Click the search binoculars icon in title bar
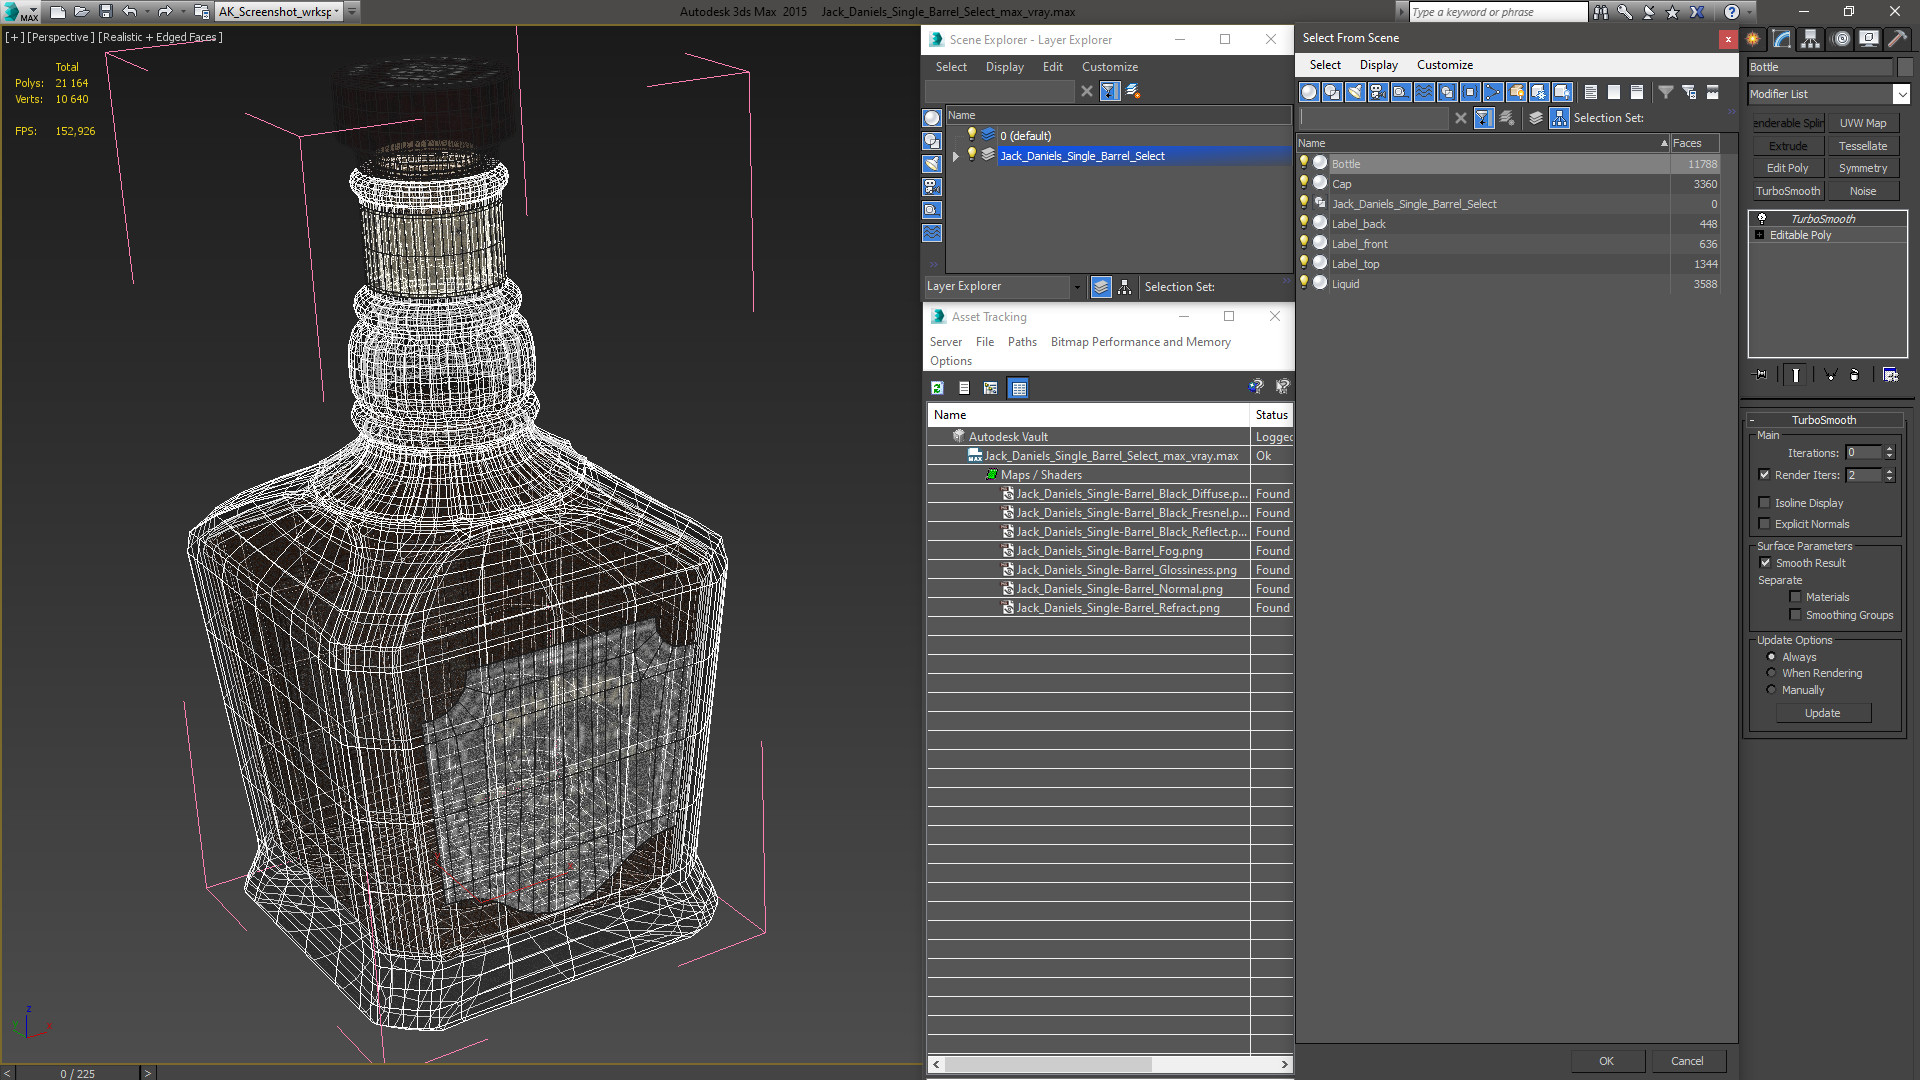The width and height of the screenshot is (1920, 1080). pyautogui.click(x=1601, y=12)
